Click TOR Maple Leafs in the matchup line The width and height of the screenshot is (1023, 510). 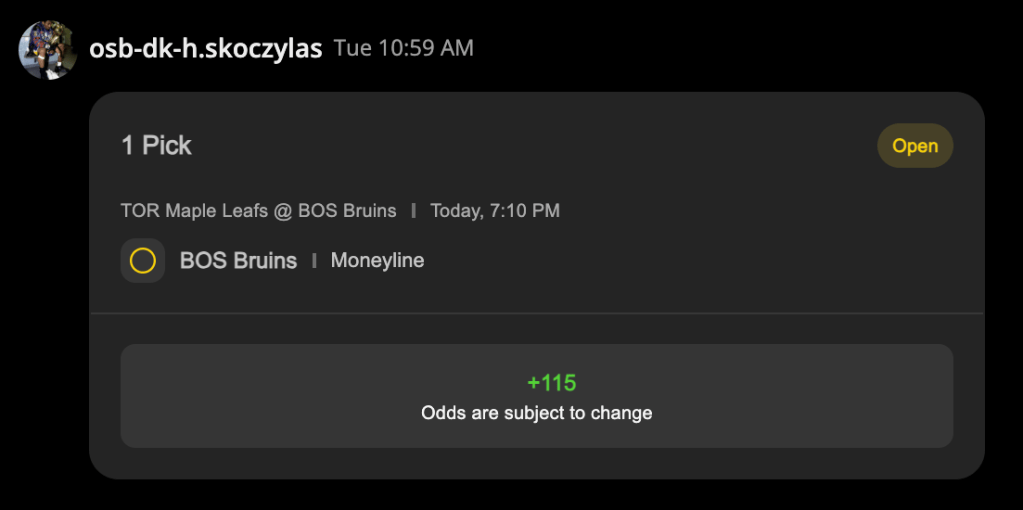[194, 211]
